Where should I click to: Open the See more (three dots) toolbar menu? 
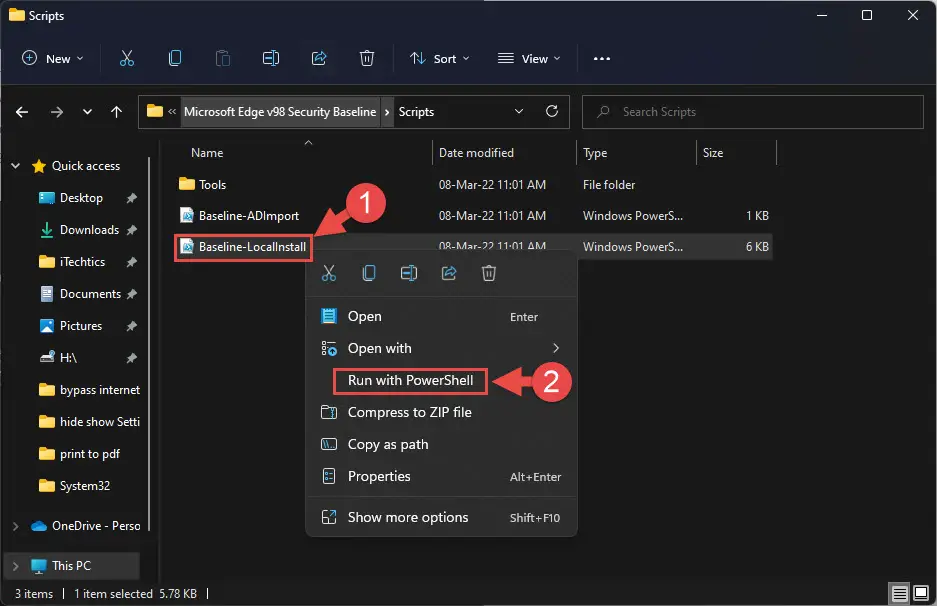point(602,59)
